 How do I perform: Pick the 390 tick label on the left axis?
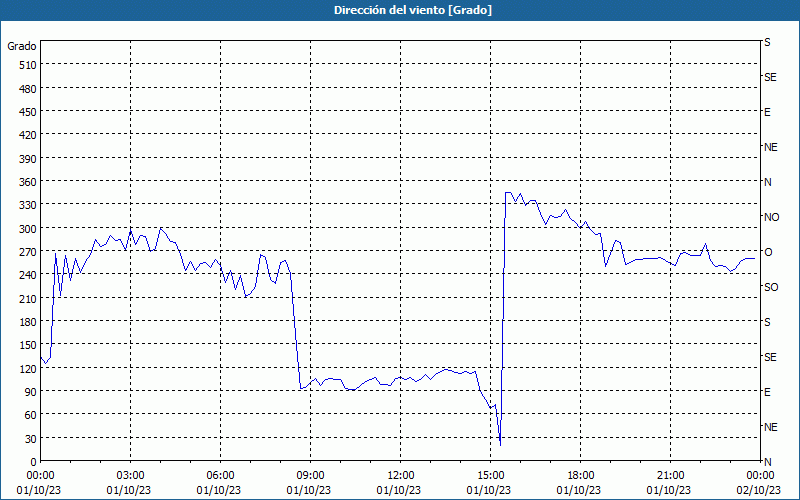click(29, 159)
